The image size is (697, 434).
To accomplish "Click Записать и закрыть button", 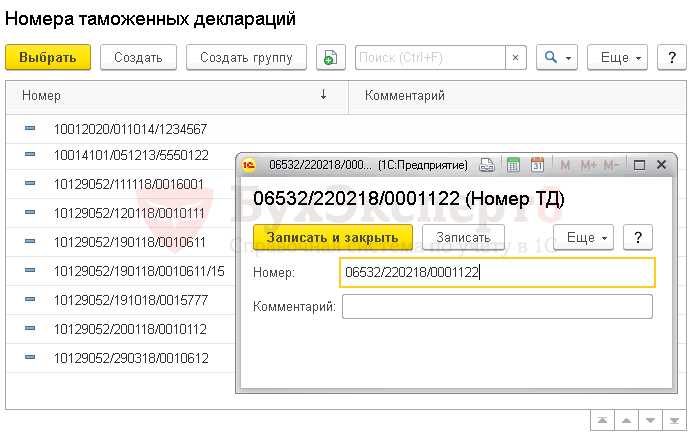I will [x=333, y=237].
